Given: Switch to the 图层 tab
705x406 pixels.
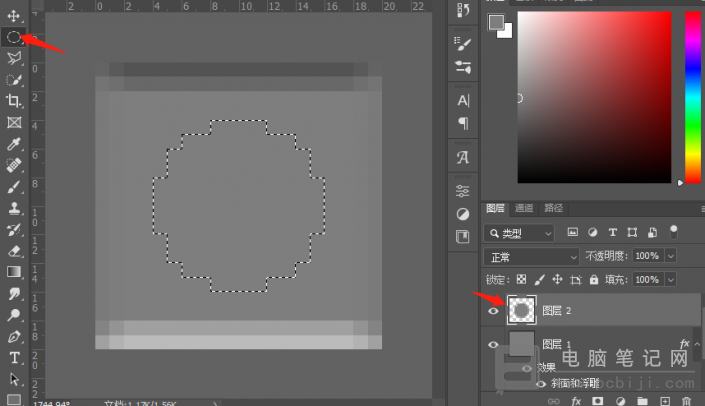Looking at the screenshot, I should (x=495, y=208).
